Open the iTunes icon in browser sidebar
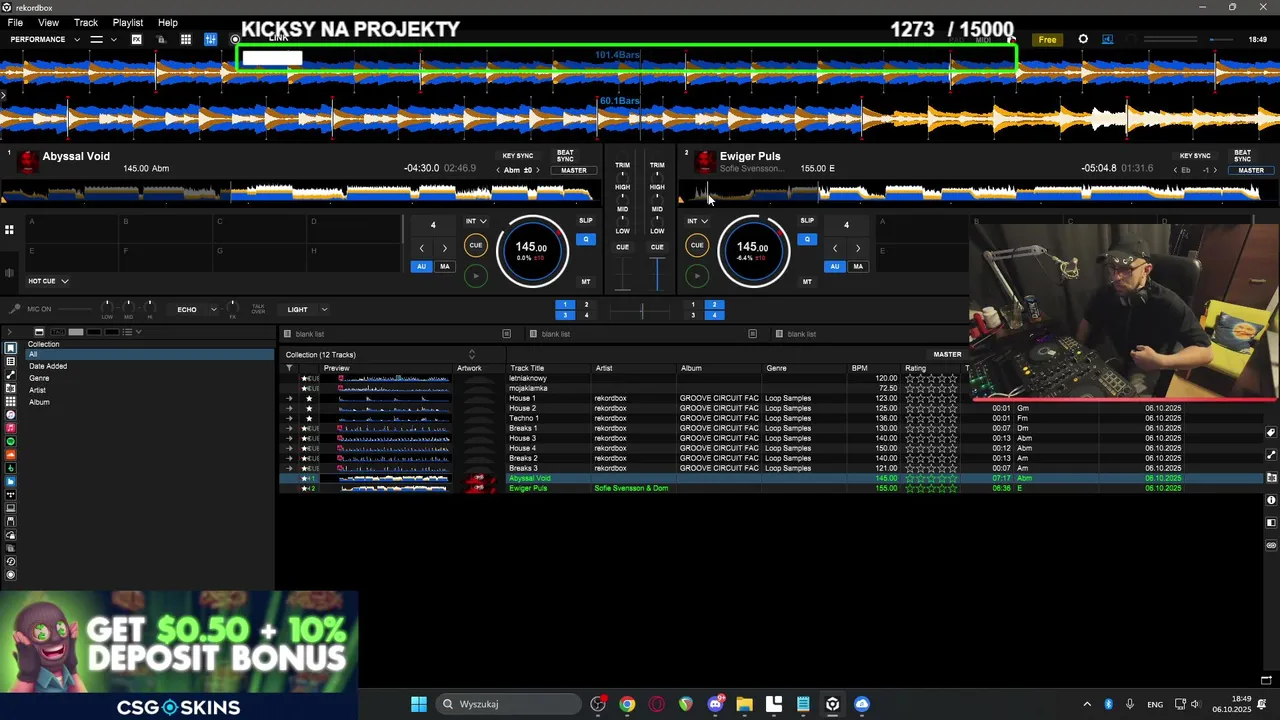The image size is (1280, 720). point(11,414)
